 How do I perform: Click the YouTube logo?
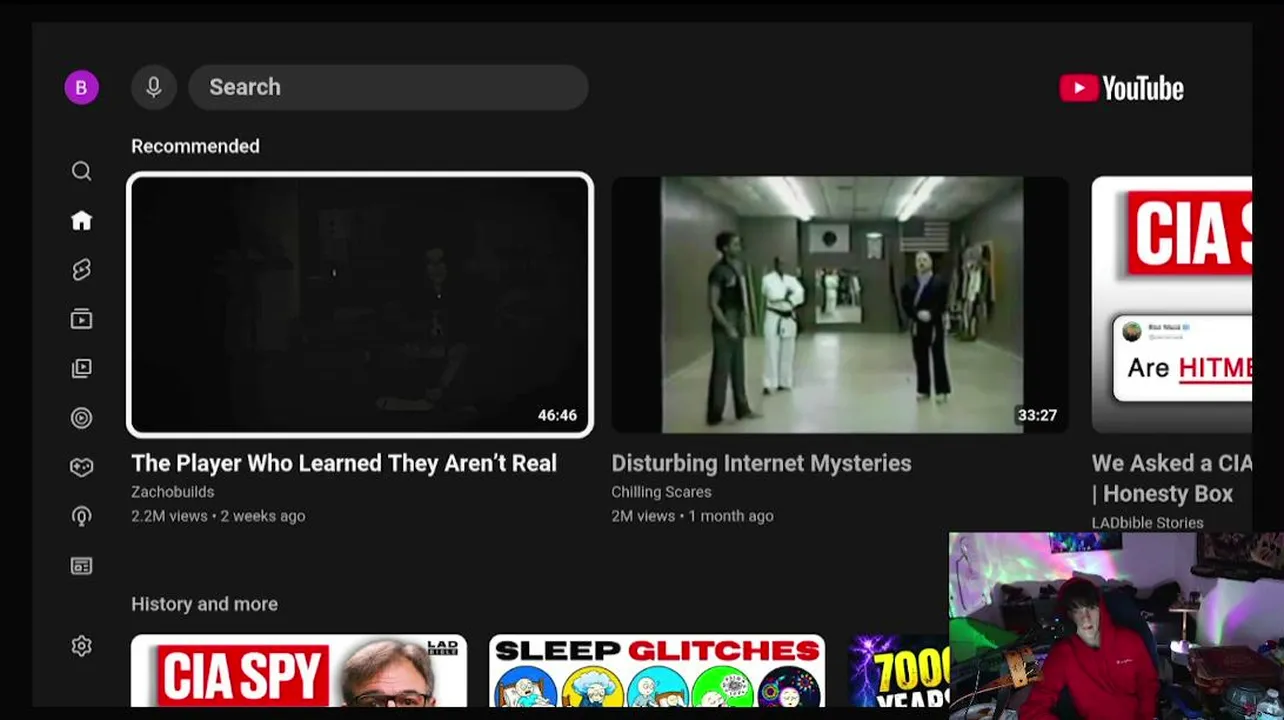coord(1122,88)
